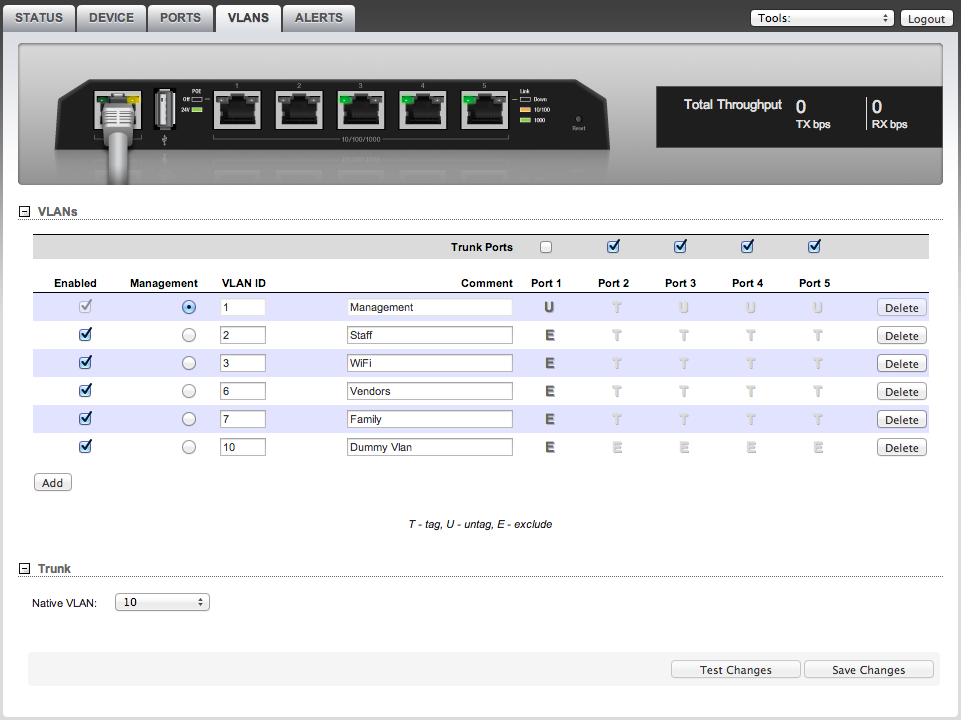Open the Native VLAN dropdown

tap(162, 602)
